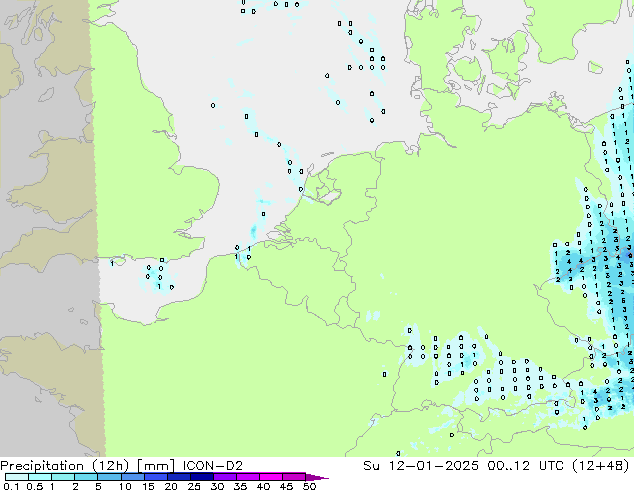Click the 25–30 mm dark blue swatch
Image resolution: width=634 pixels, height=490 pixels.
[202, 477]
